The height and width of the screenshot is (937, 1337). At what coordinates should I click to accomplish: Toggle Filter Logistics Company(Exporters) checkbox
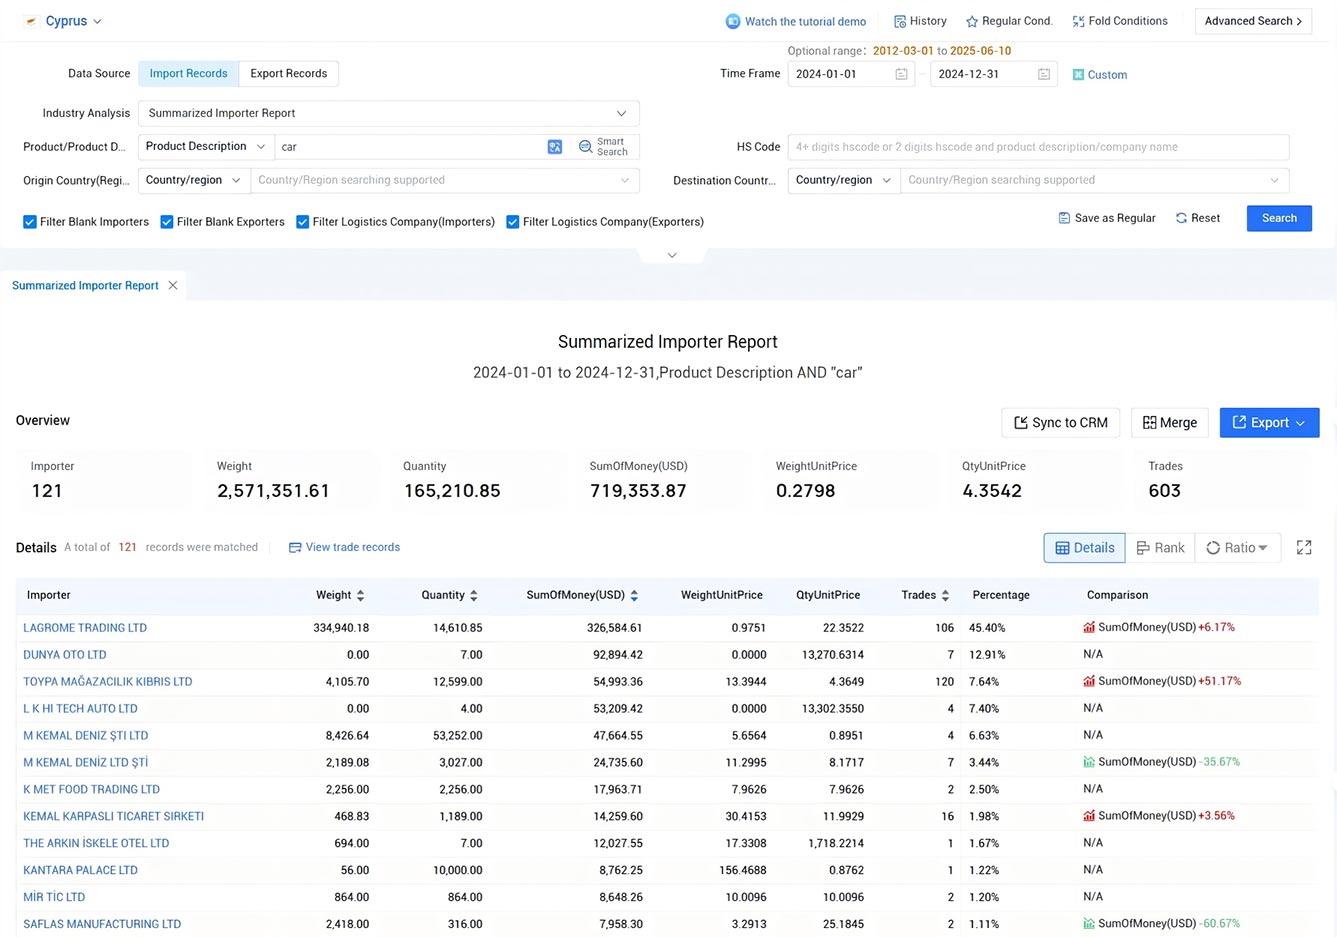[x=513, y=222]
